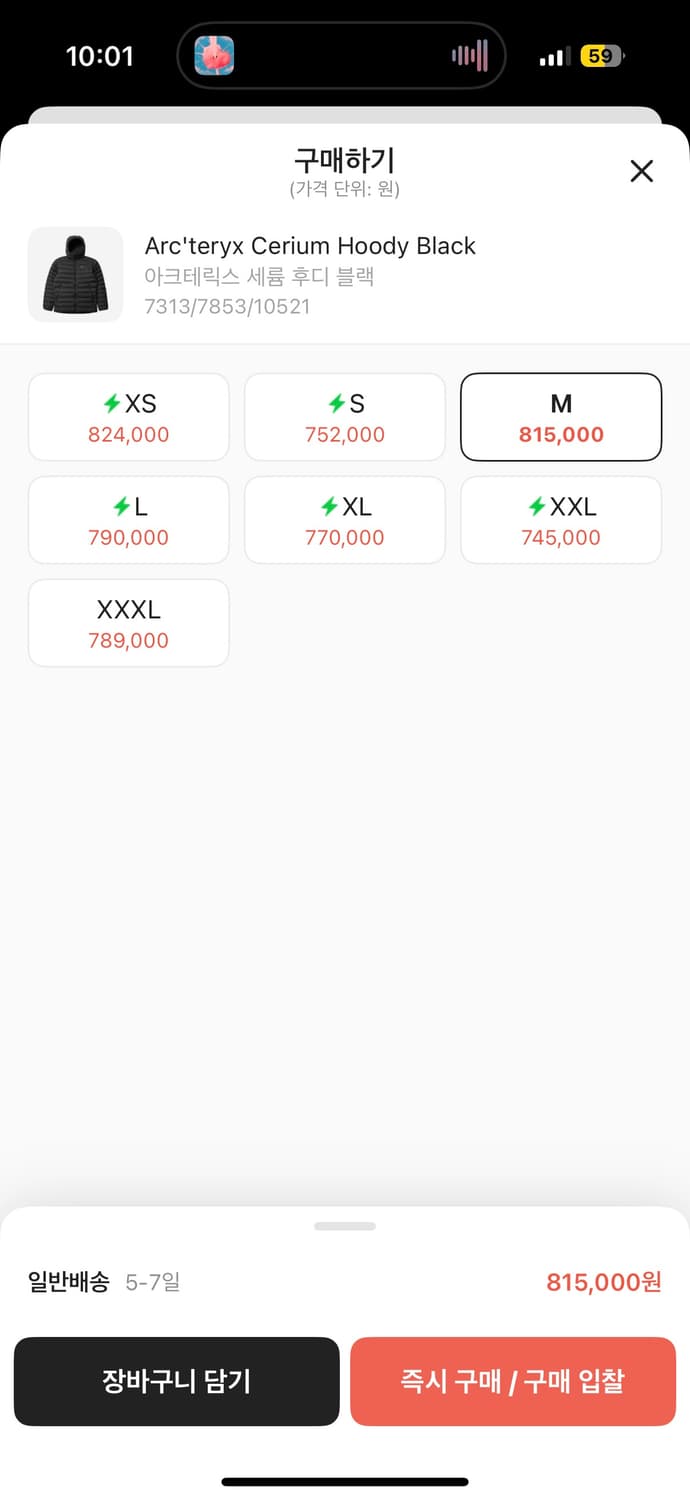The height and width of the screenshot is (1500, 690).
Task: Select the M size option
Action: coord(561,417)
